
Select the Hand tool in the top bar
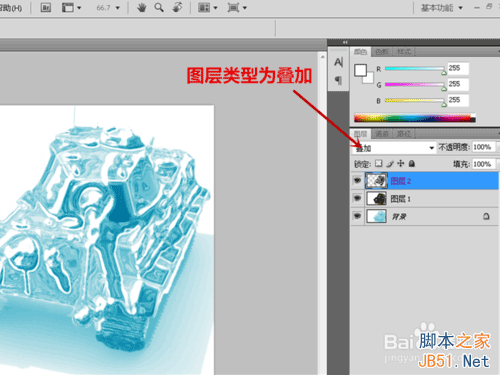[x=142, y=7]
